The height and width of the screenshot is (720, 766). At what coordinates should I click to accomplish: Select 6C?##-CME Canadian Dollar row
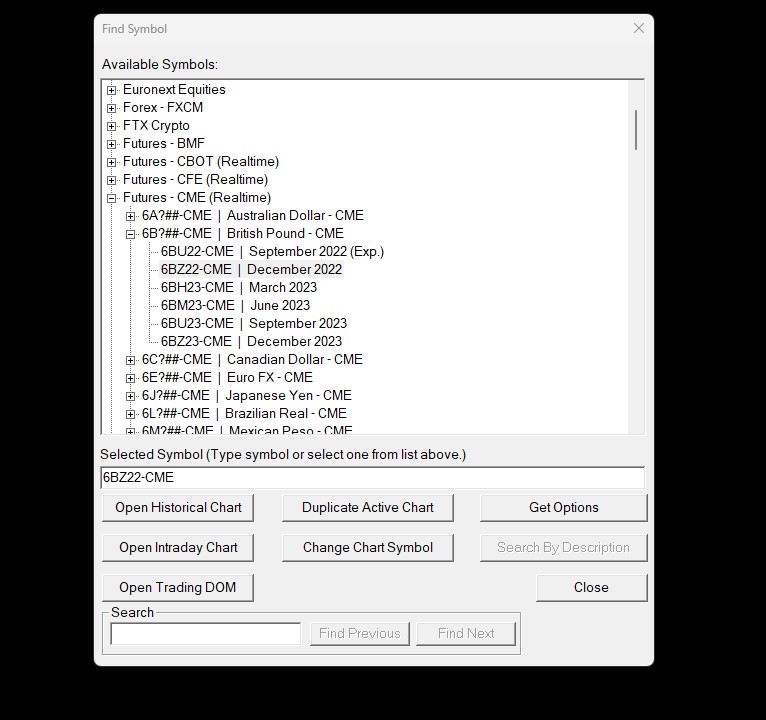pyautogui.click(x=252, y=360)
